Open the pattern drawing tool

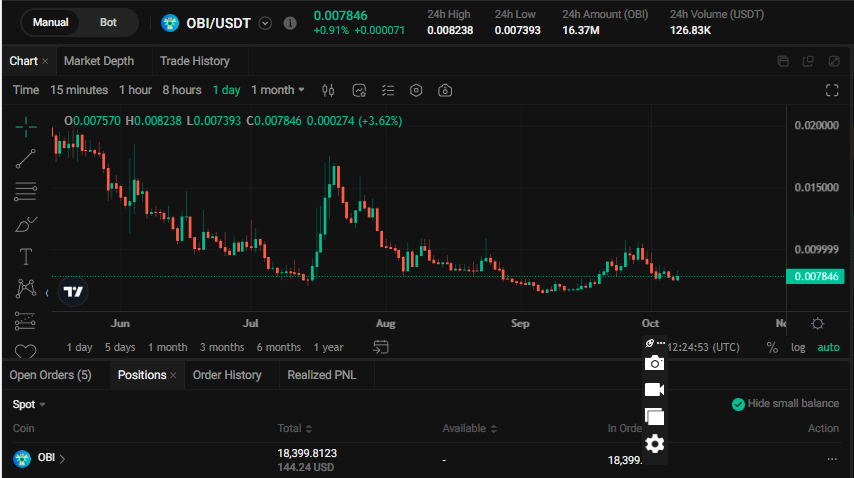tap(26, 288)
